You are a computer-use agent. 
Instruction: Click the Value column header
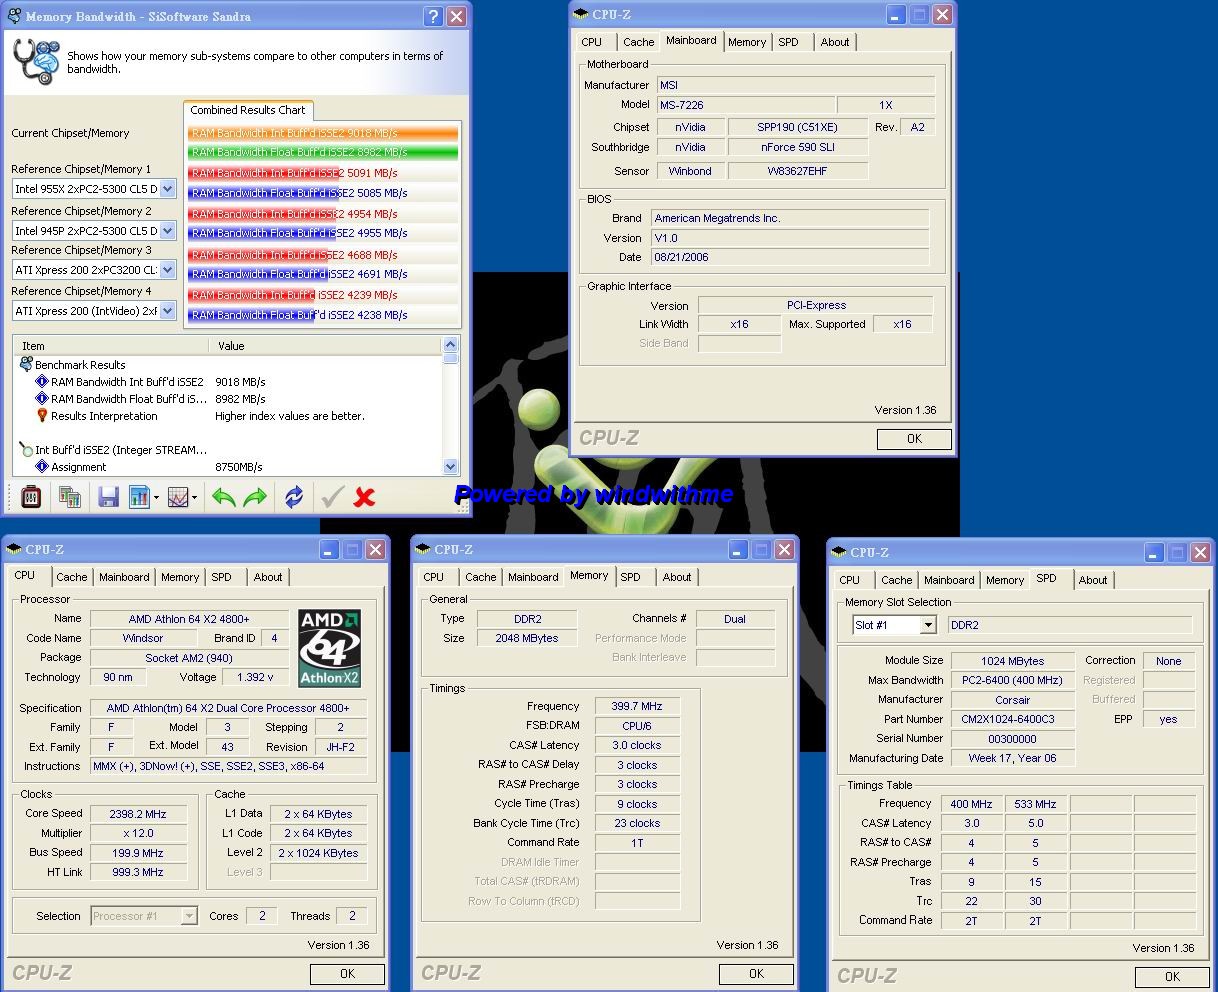327,346
